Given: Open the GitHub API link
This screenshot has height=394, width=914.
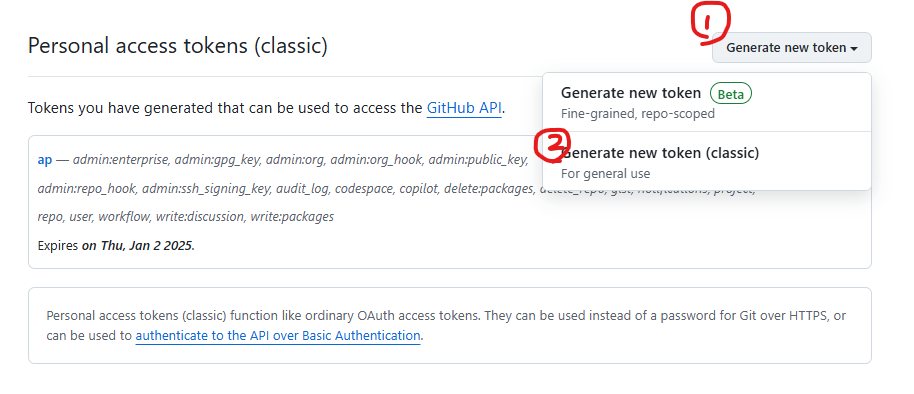Looking at the screenshot, I should coord(464,108).
